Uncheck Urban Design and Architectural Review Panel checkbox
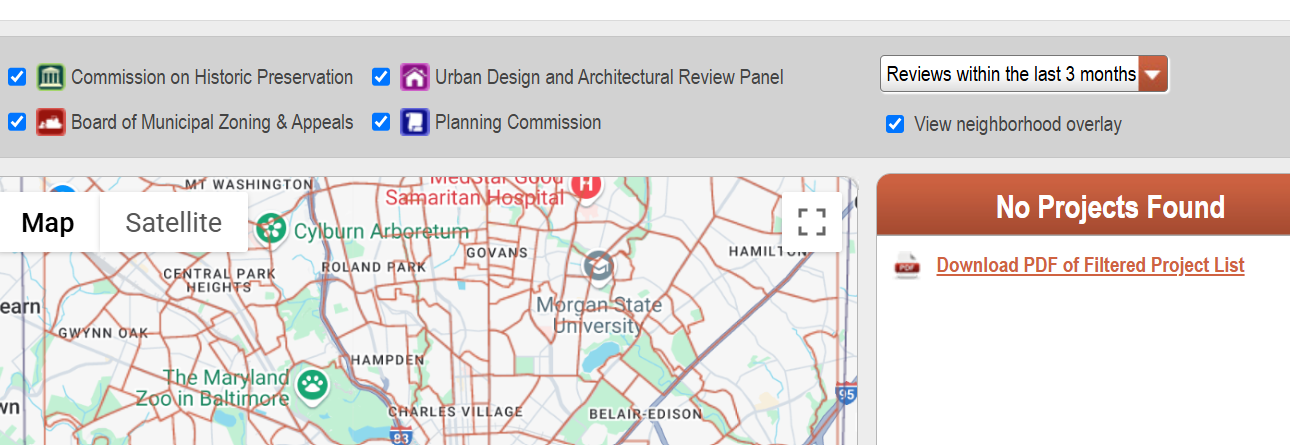Screen dimensions: 1290x445 (381, 77)
